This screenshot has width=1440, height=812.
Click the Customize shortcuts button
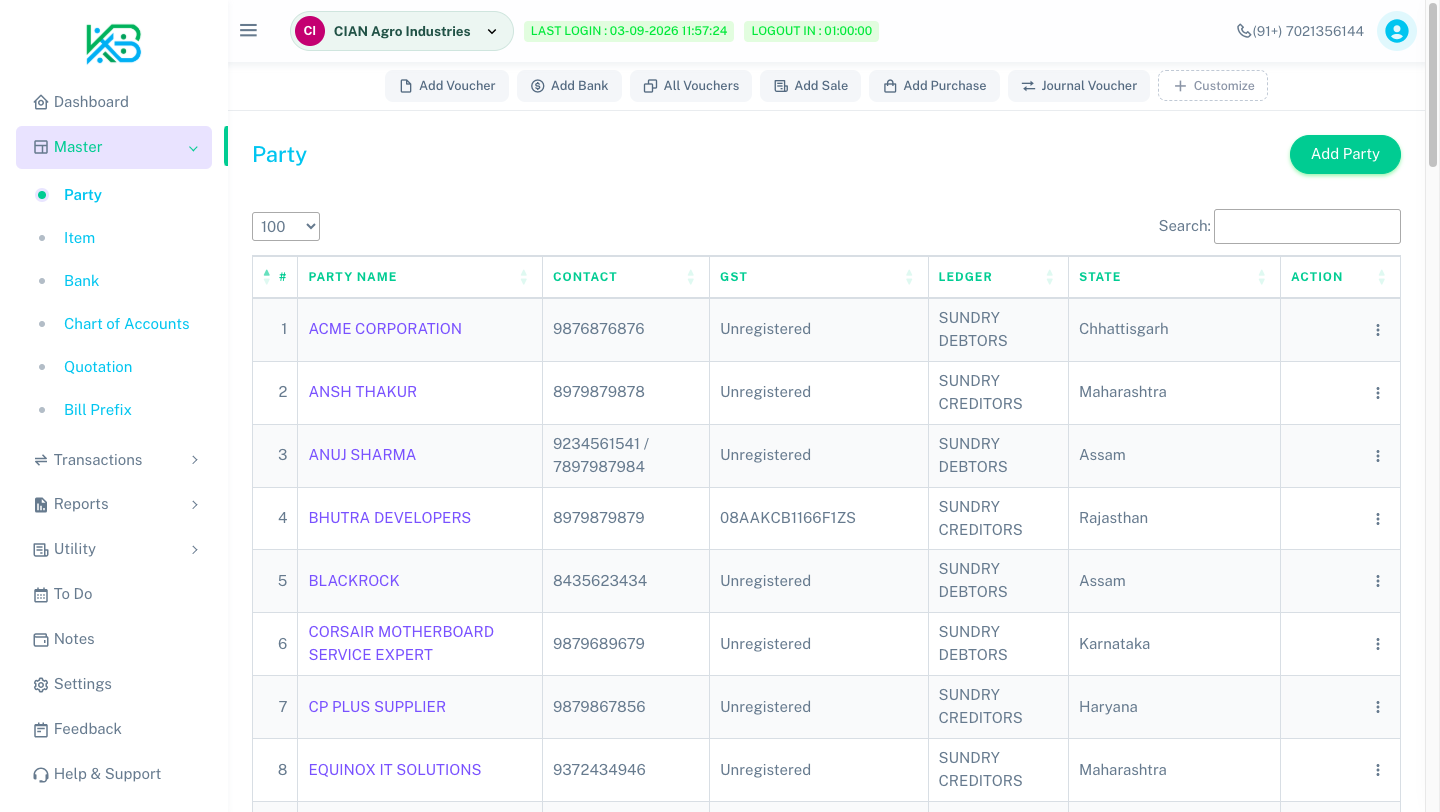[x=1213, y=86]
